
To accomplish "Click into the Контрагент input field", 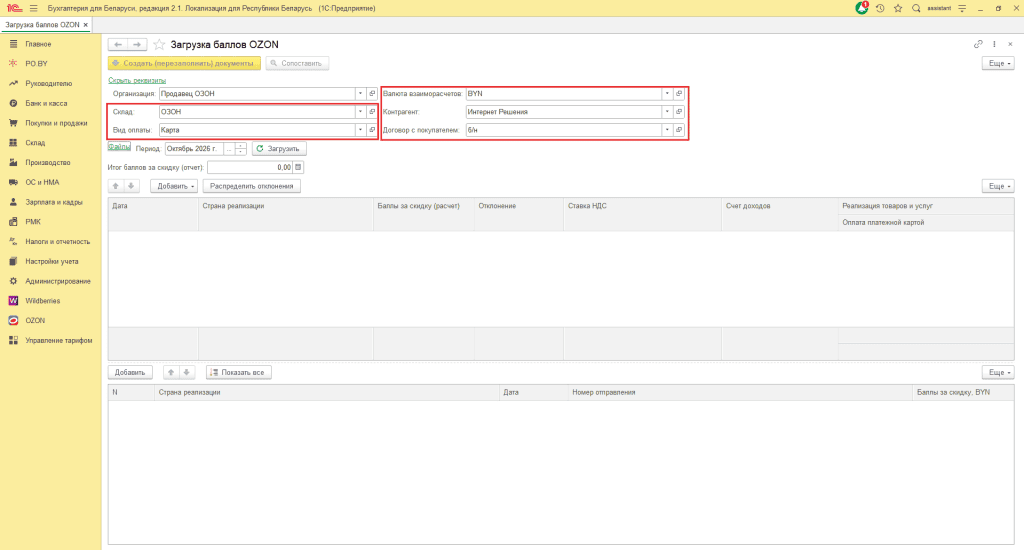I will coord(564,112).
